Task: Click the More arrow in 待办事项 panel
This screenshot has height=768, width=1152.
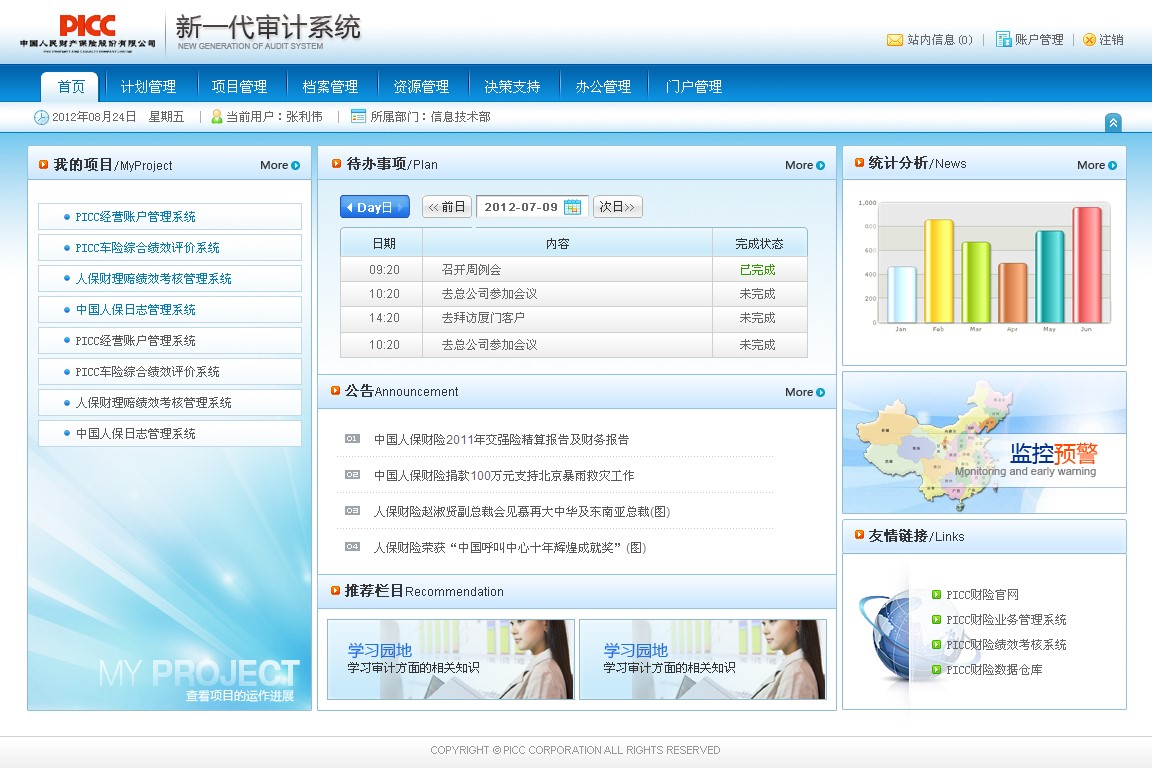Action: click(820, 165)
